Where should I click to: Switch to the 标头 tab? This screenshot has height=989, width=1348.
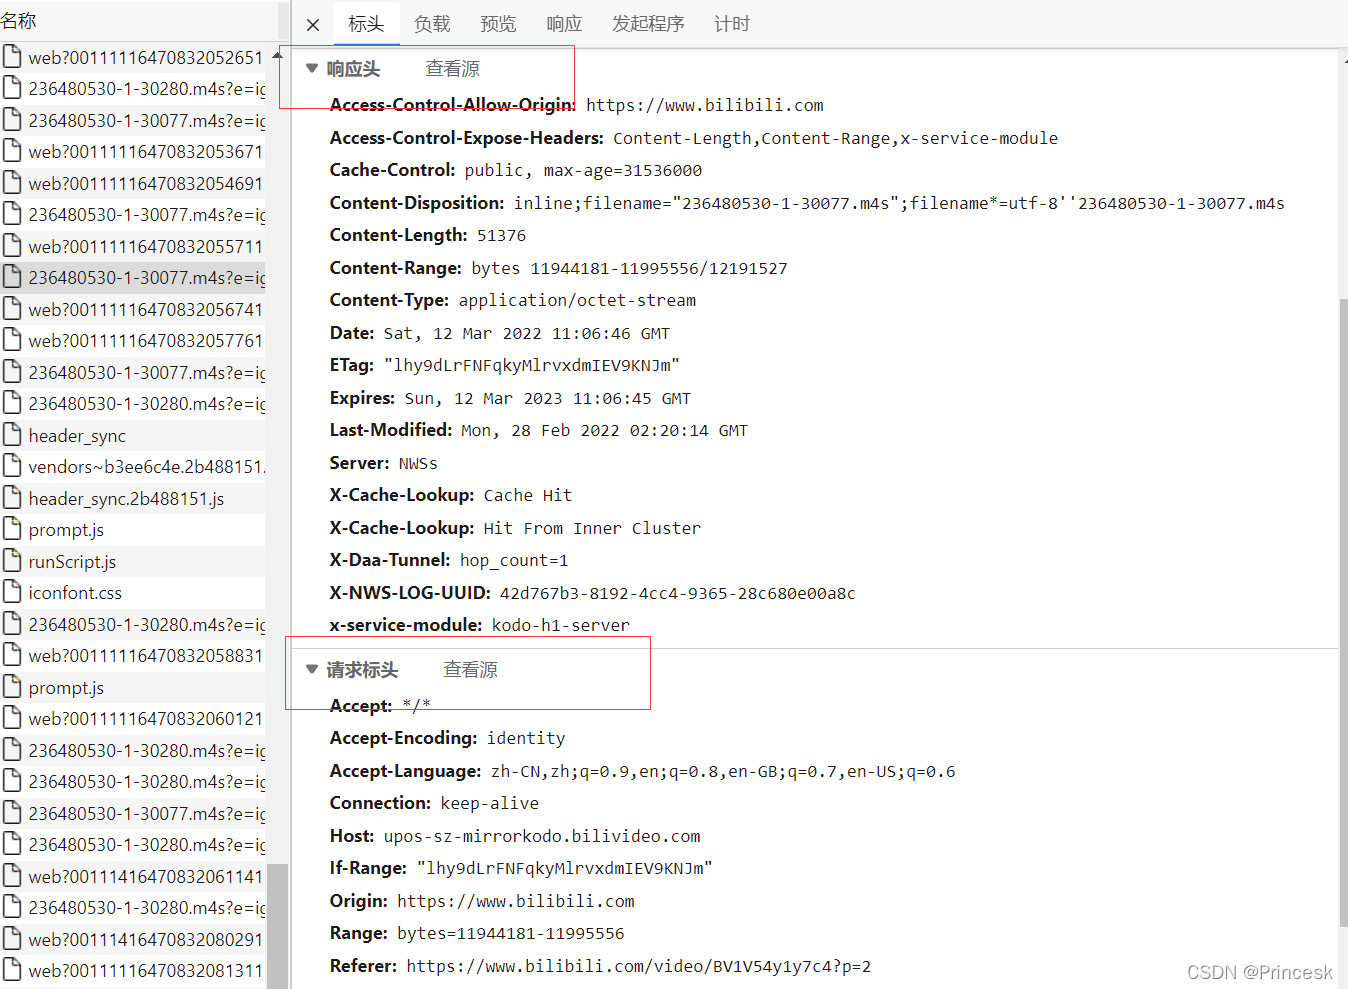pyautogui.click(x=366, y=24)
